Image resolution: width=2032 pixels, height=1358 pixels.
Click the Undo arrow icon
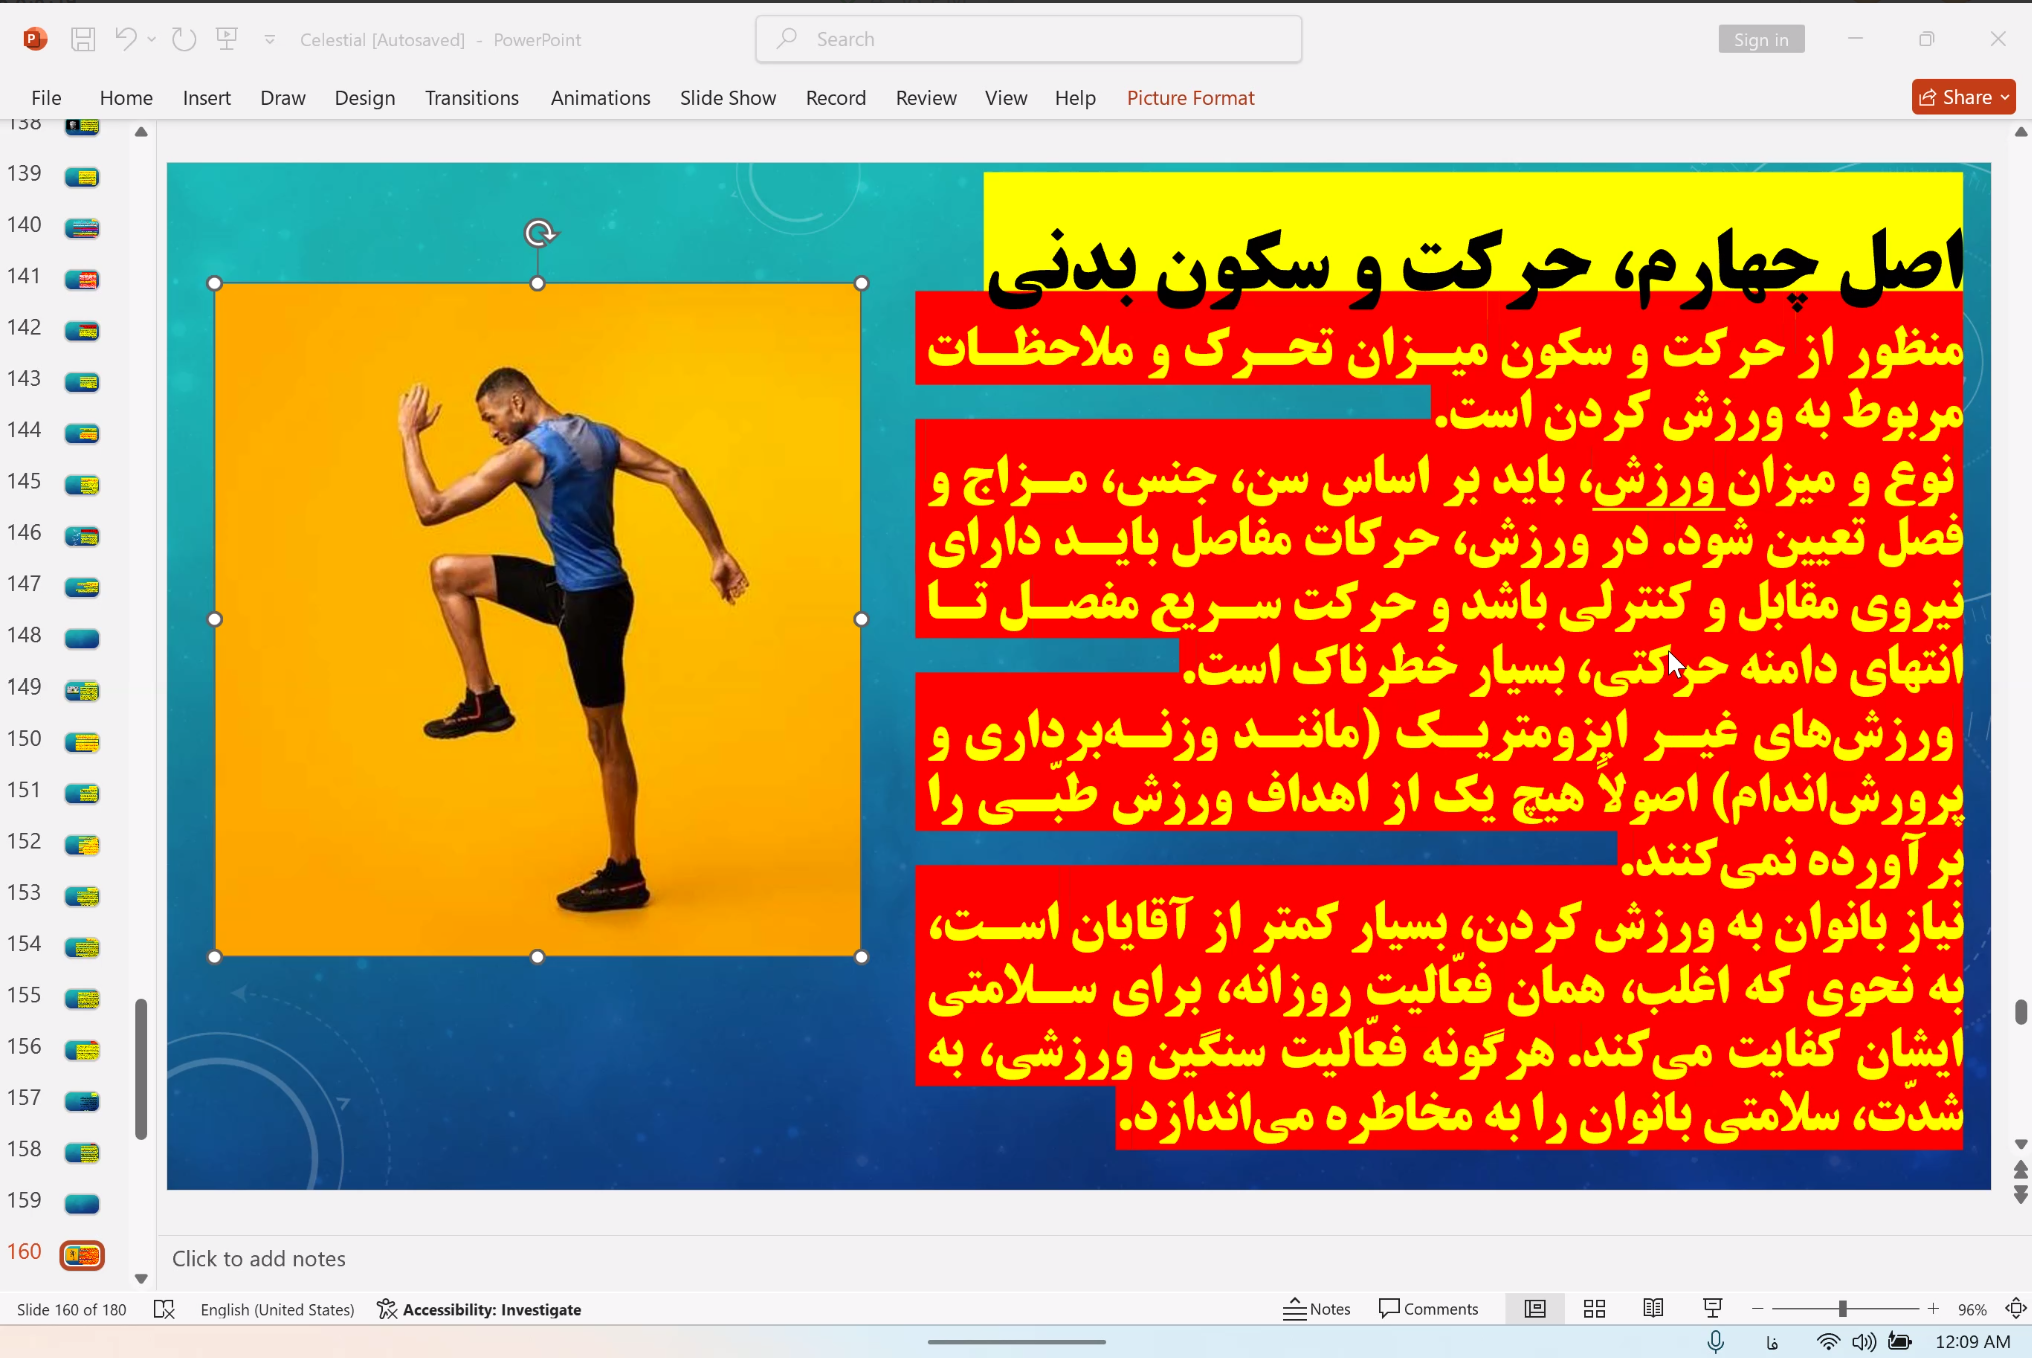click(125, 39)
